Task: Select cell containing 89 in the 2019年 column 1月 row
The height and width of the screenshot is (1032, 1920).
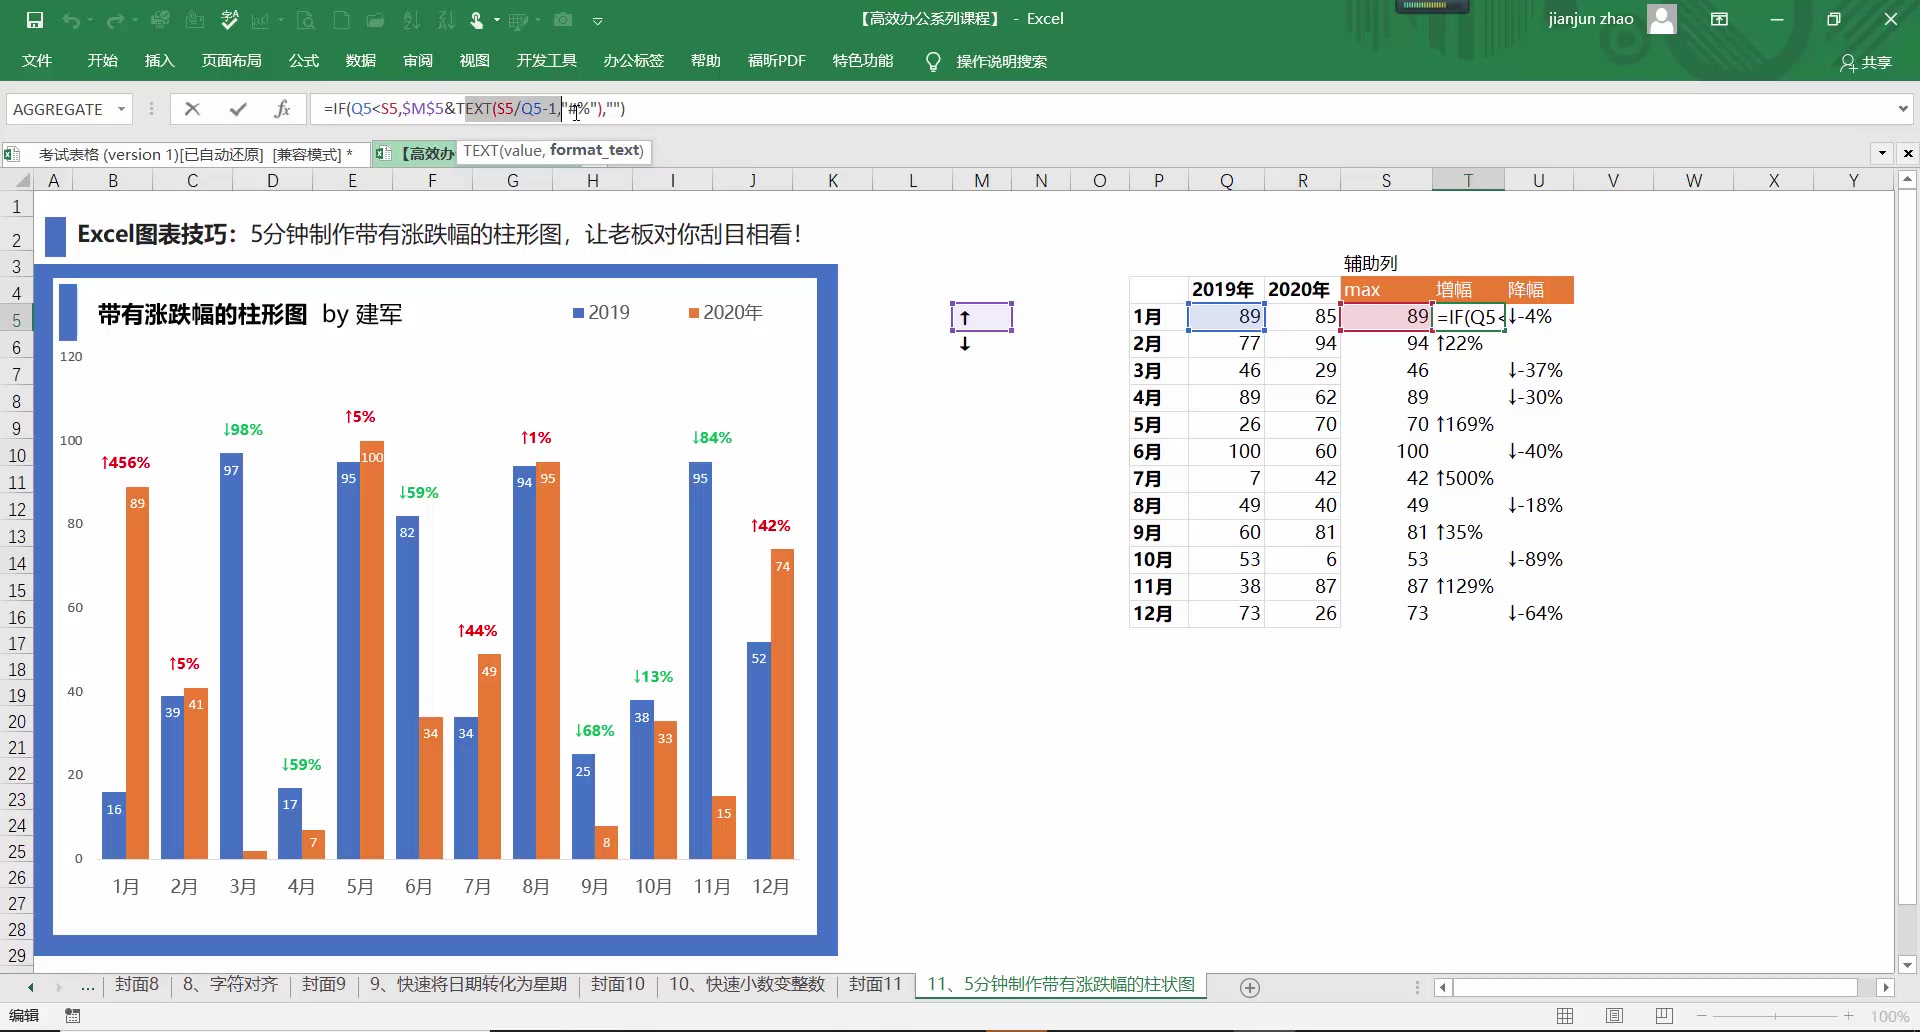Action: click(1227, 317)
